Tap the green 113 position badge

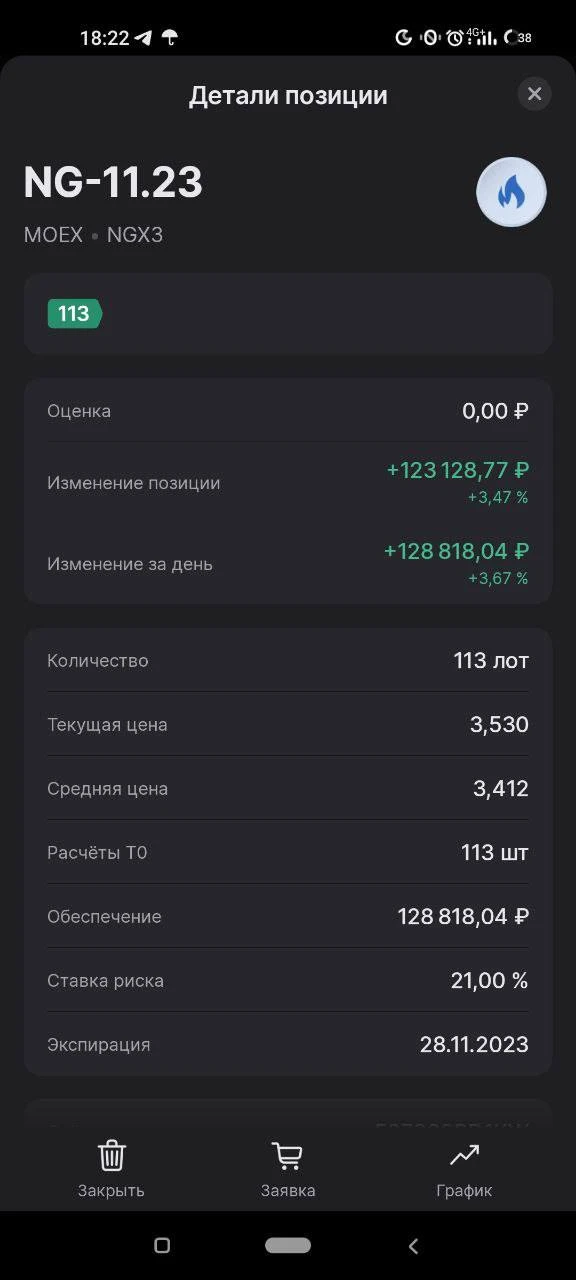[x=74, y=314]
